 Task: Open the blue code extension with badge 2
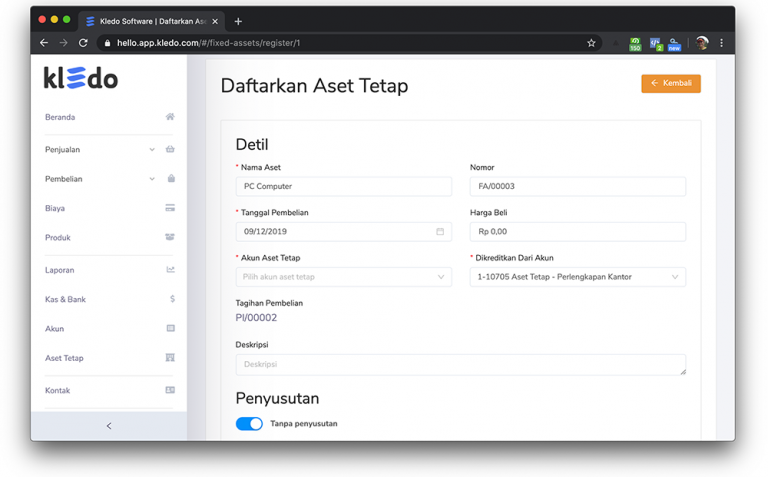(x=655, y=44)
